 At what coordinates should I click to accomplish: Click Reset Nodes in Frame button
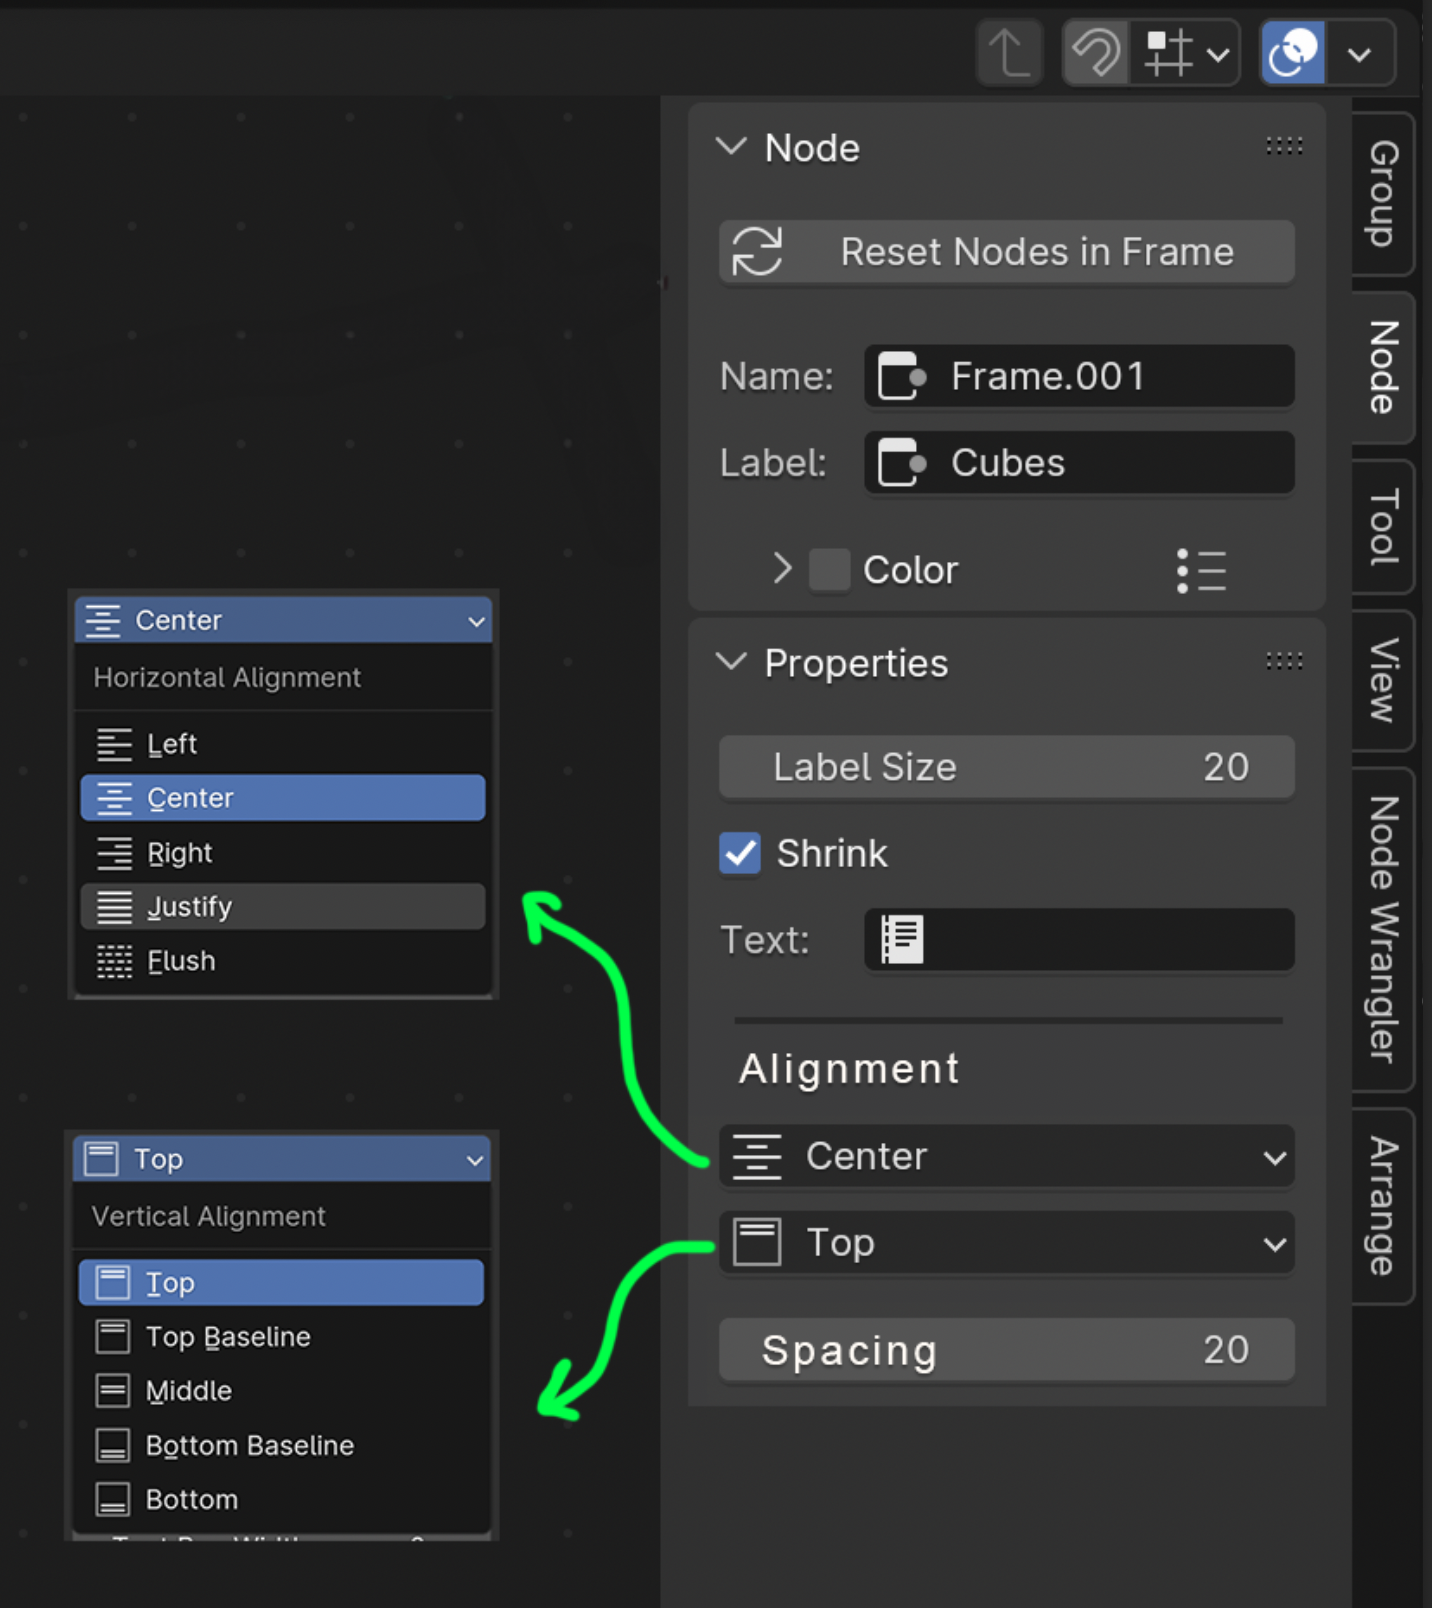(x=1007, y=251)
